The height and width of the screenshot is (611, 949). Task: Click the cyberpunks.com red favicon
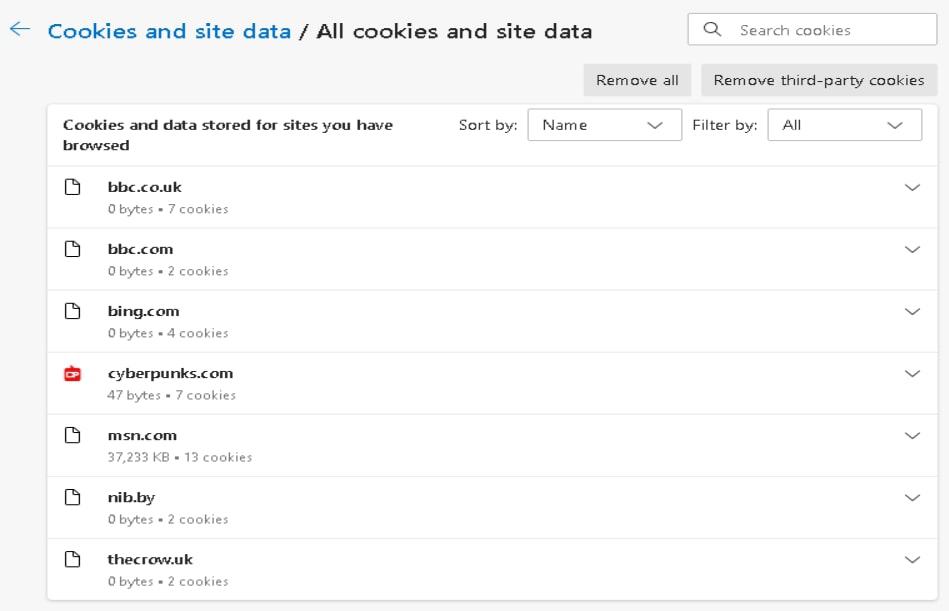pyautogui.click(x=73, y=373)
